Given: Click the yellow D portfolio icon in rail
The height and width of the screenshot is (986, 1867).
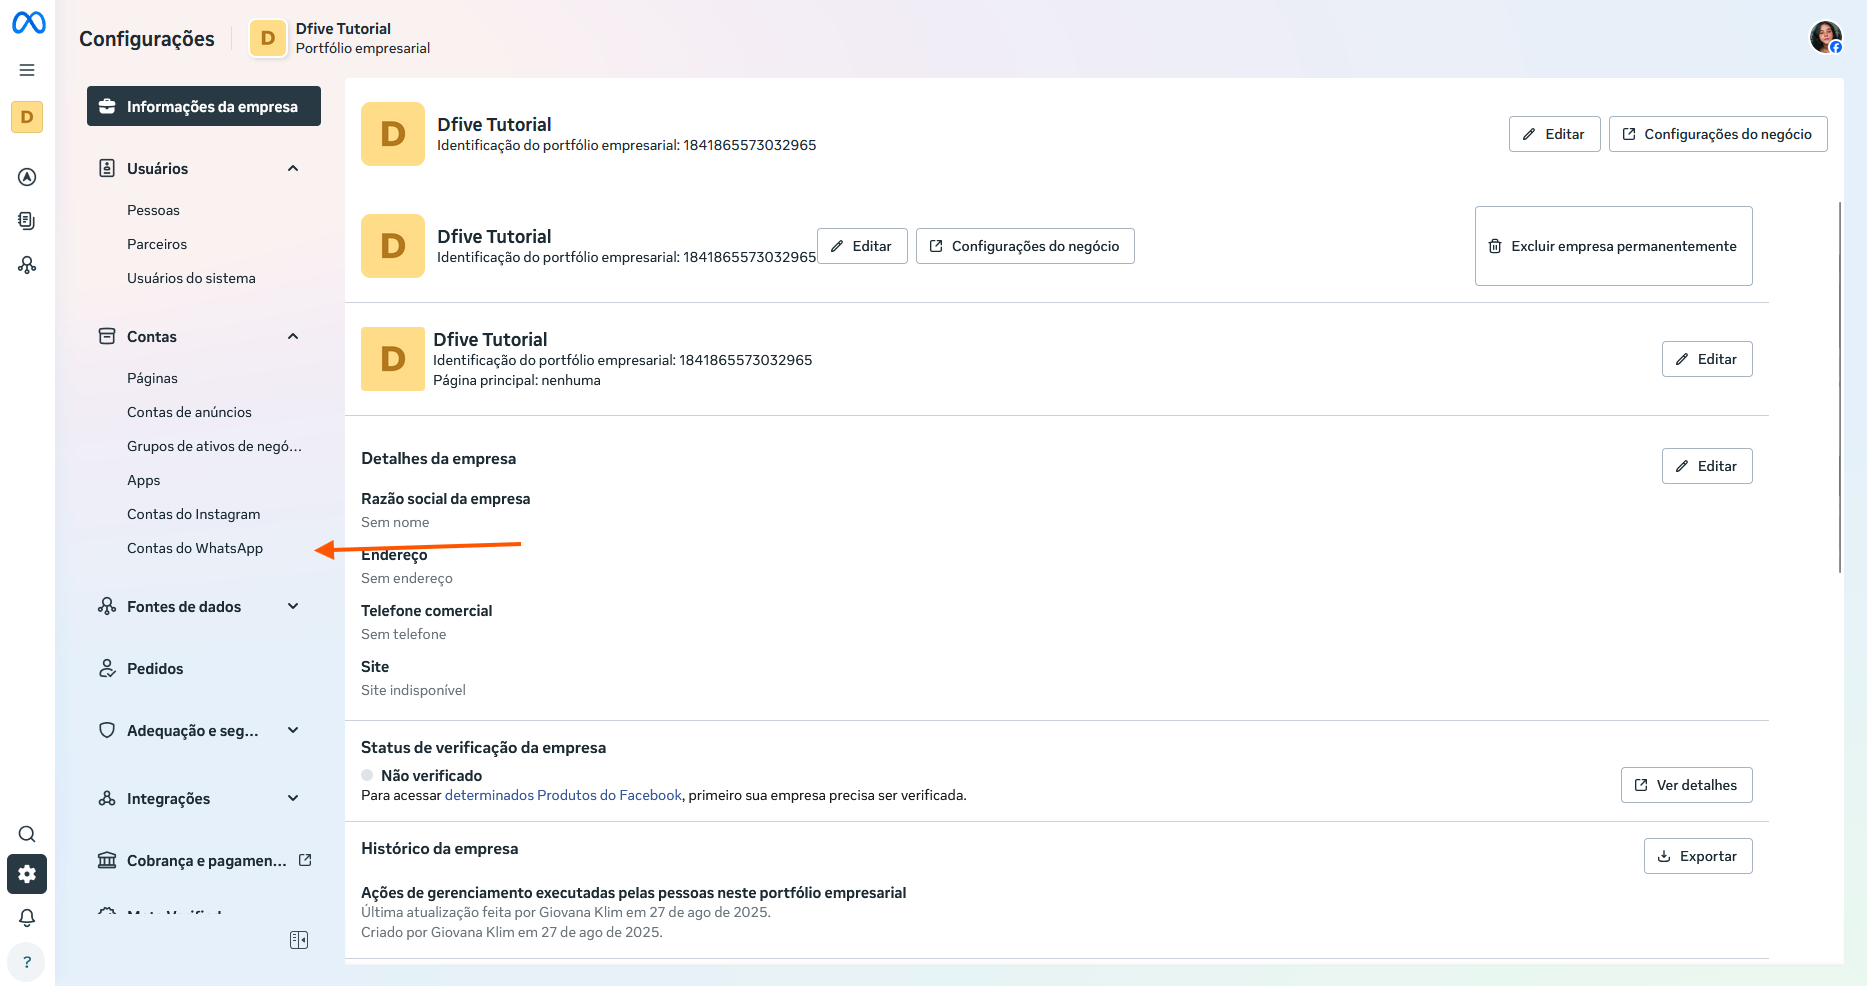Looking at the screenshot, I should [x=27, y=117].
